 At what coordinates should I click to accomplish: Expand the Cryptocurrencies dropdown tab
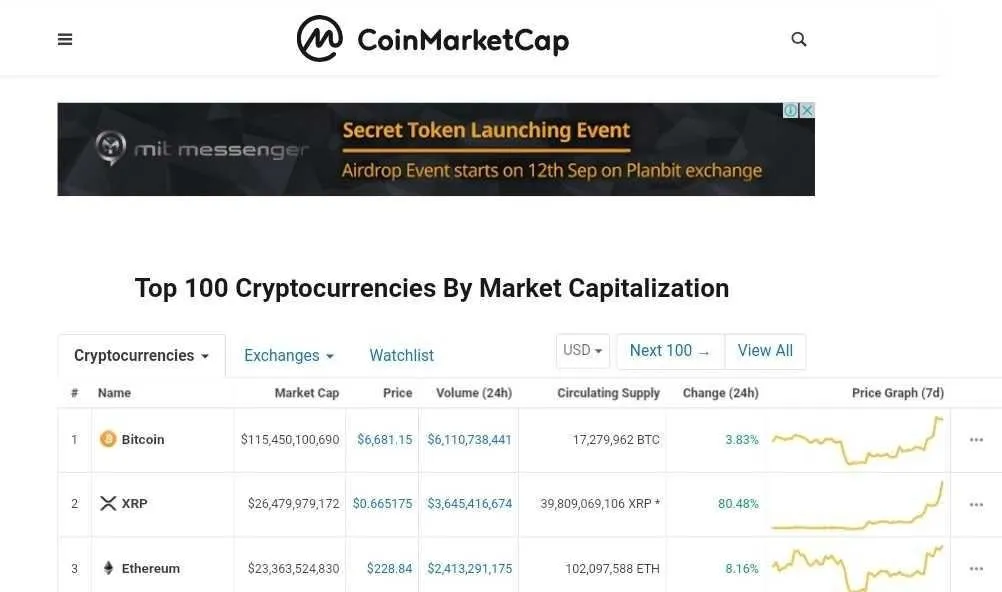point(141,355)
